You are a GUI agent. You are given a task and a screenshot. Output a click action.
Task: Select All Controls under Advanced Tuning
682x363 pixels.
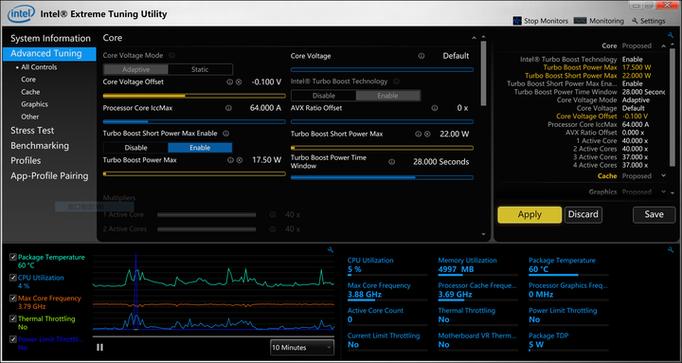39,67
